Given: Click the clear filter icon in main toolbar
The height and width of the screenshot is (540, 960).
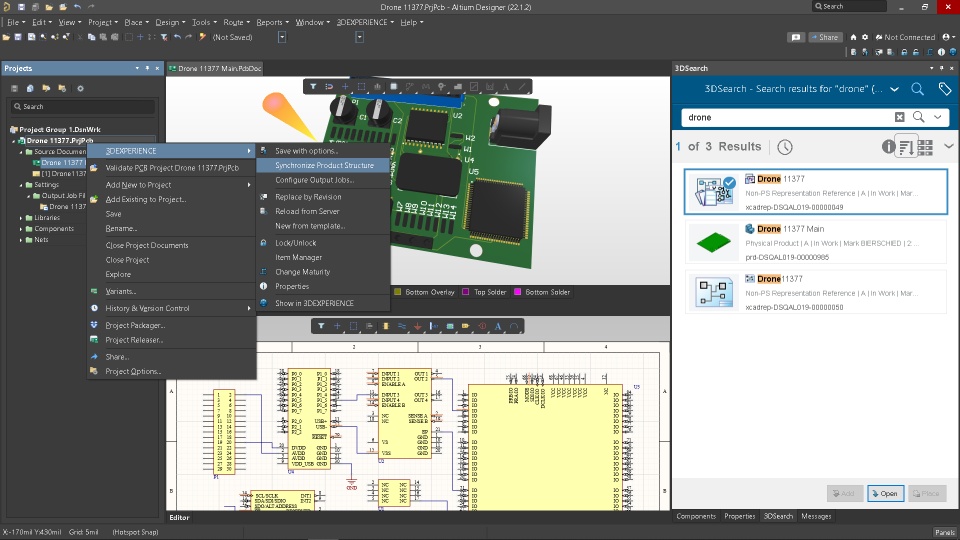Looking at the screenshot, I should tap(164, 37).
